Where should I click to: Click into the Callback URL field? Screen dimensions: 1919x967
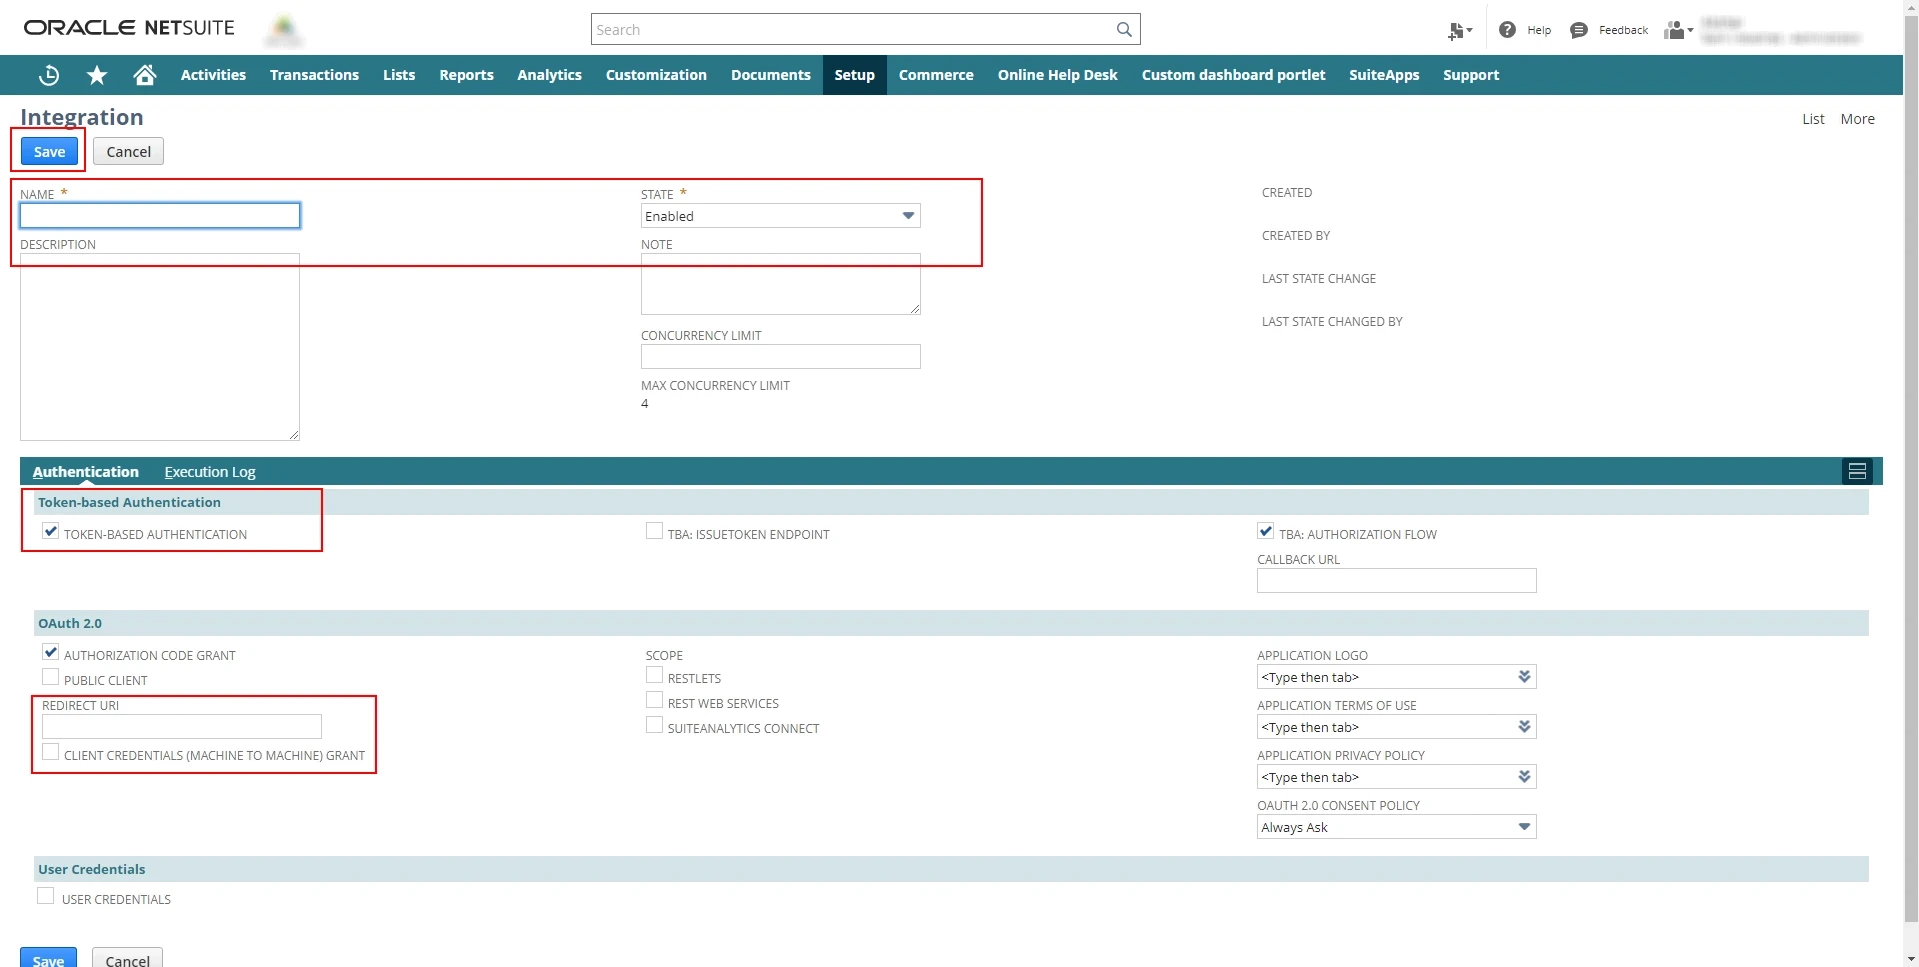pos(1396,581)
